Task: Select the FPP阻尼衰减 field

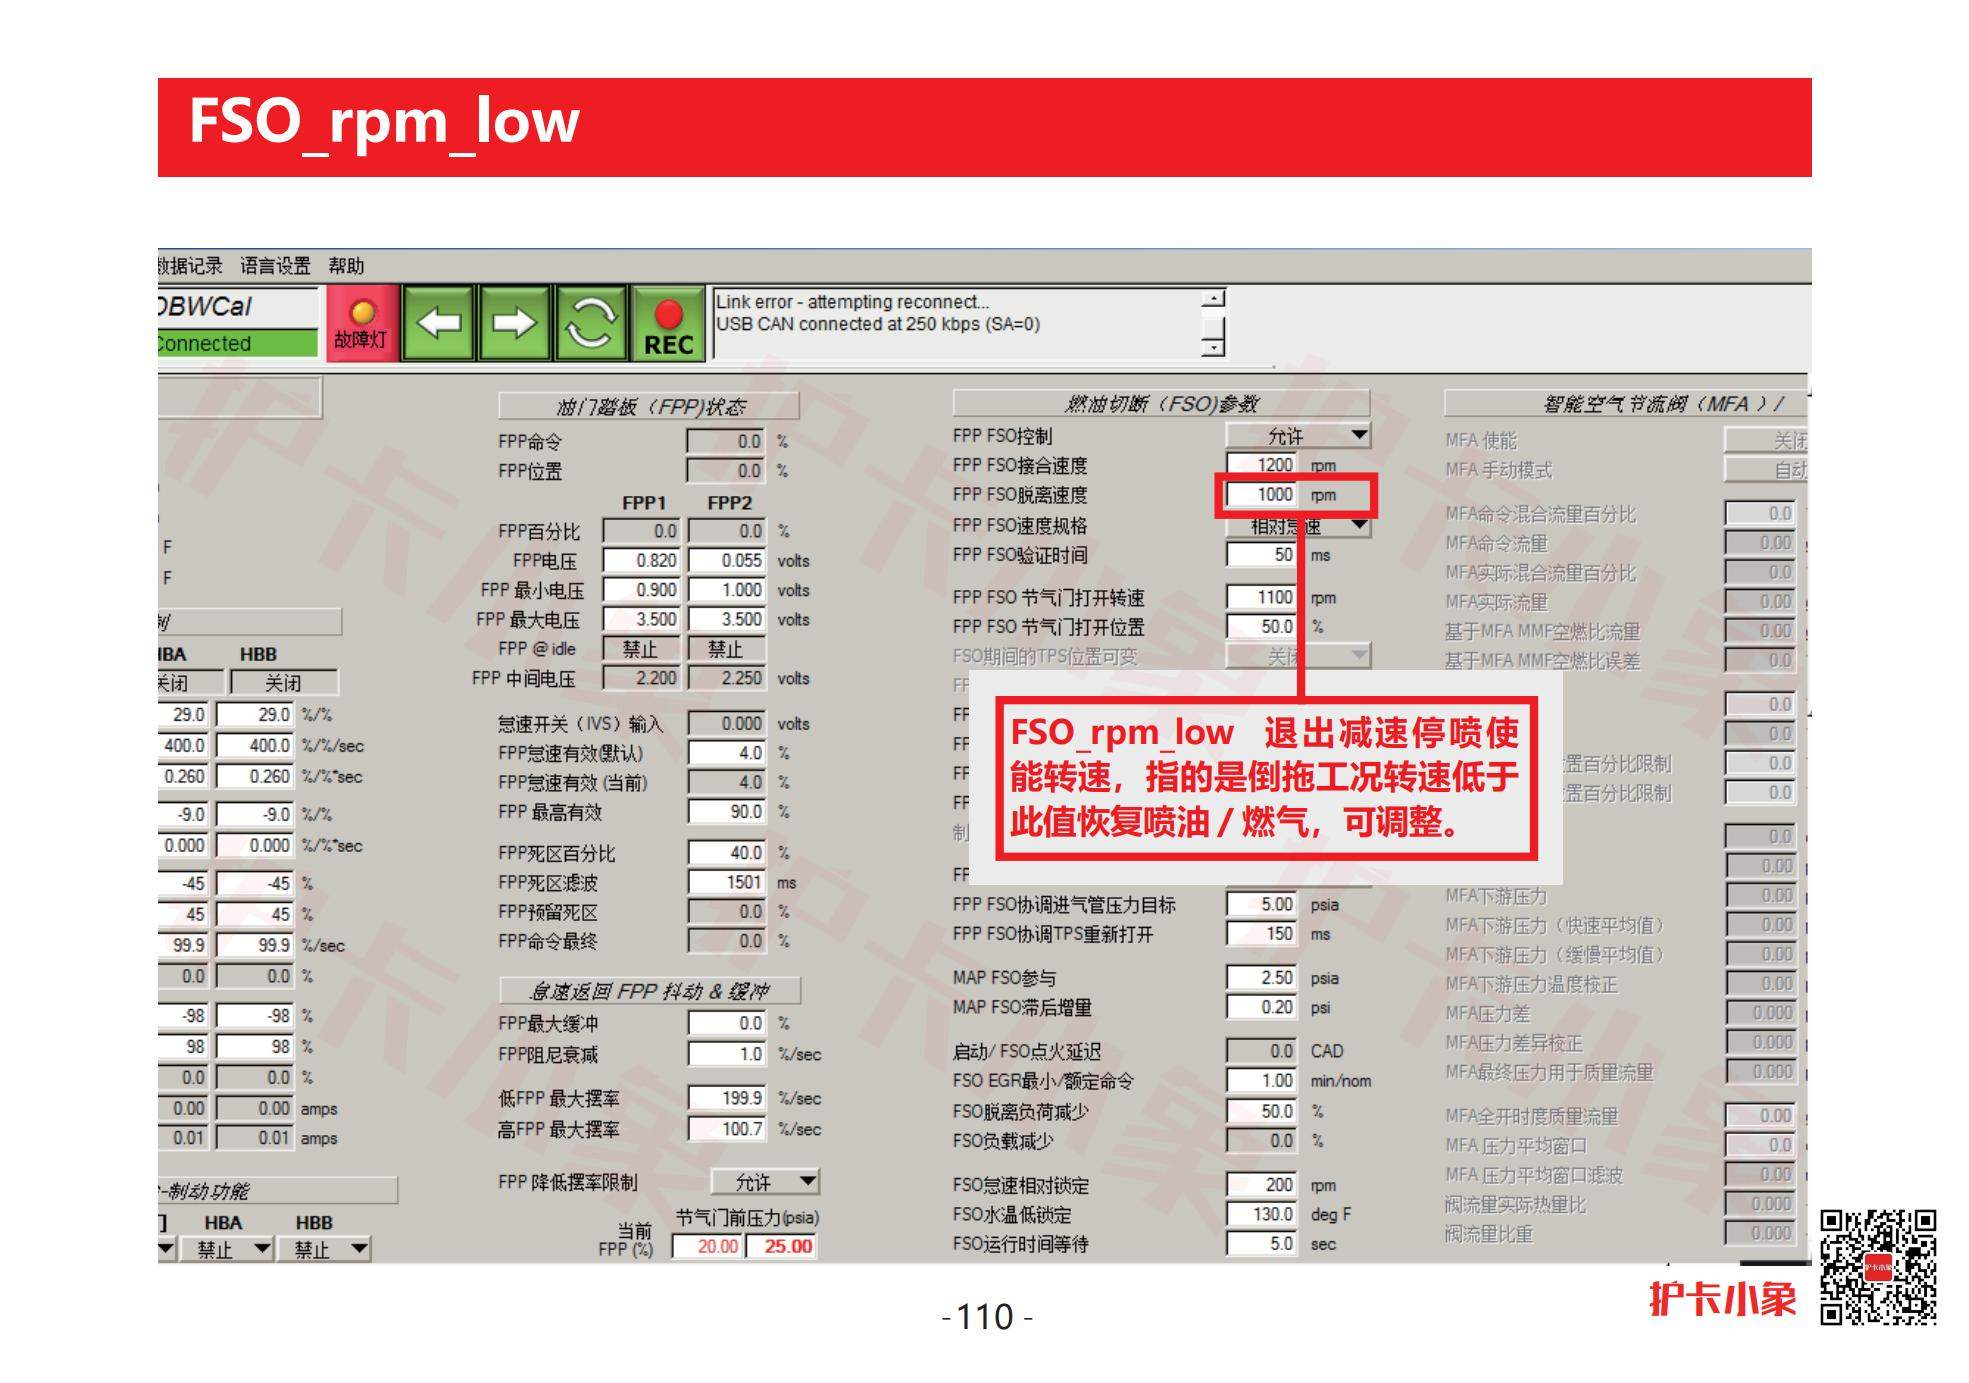Action: [727, 1054]
